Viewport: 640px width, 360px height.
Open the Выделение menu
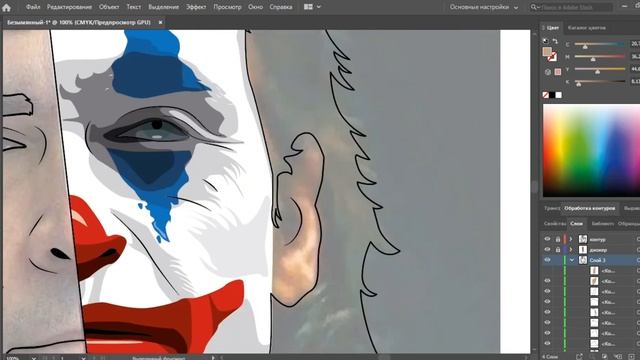[x=164, y=7]
